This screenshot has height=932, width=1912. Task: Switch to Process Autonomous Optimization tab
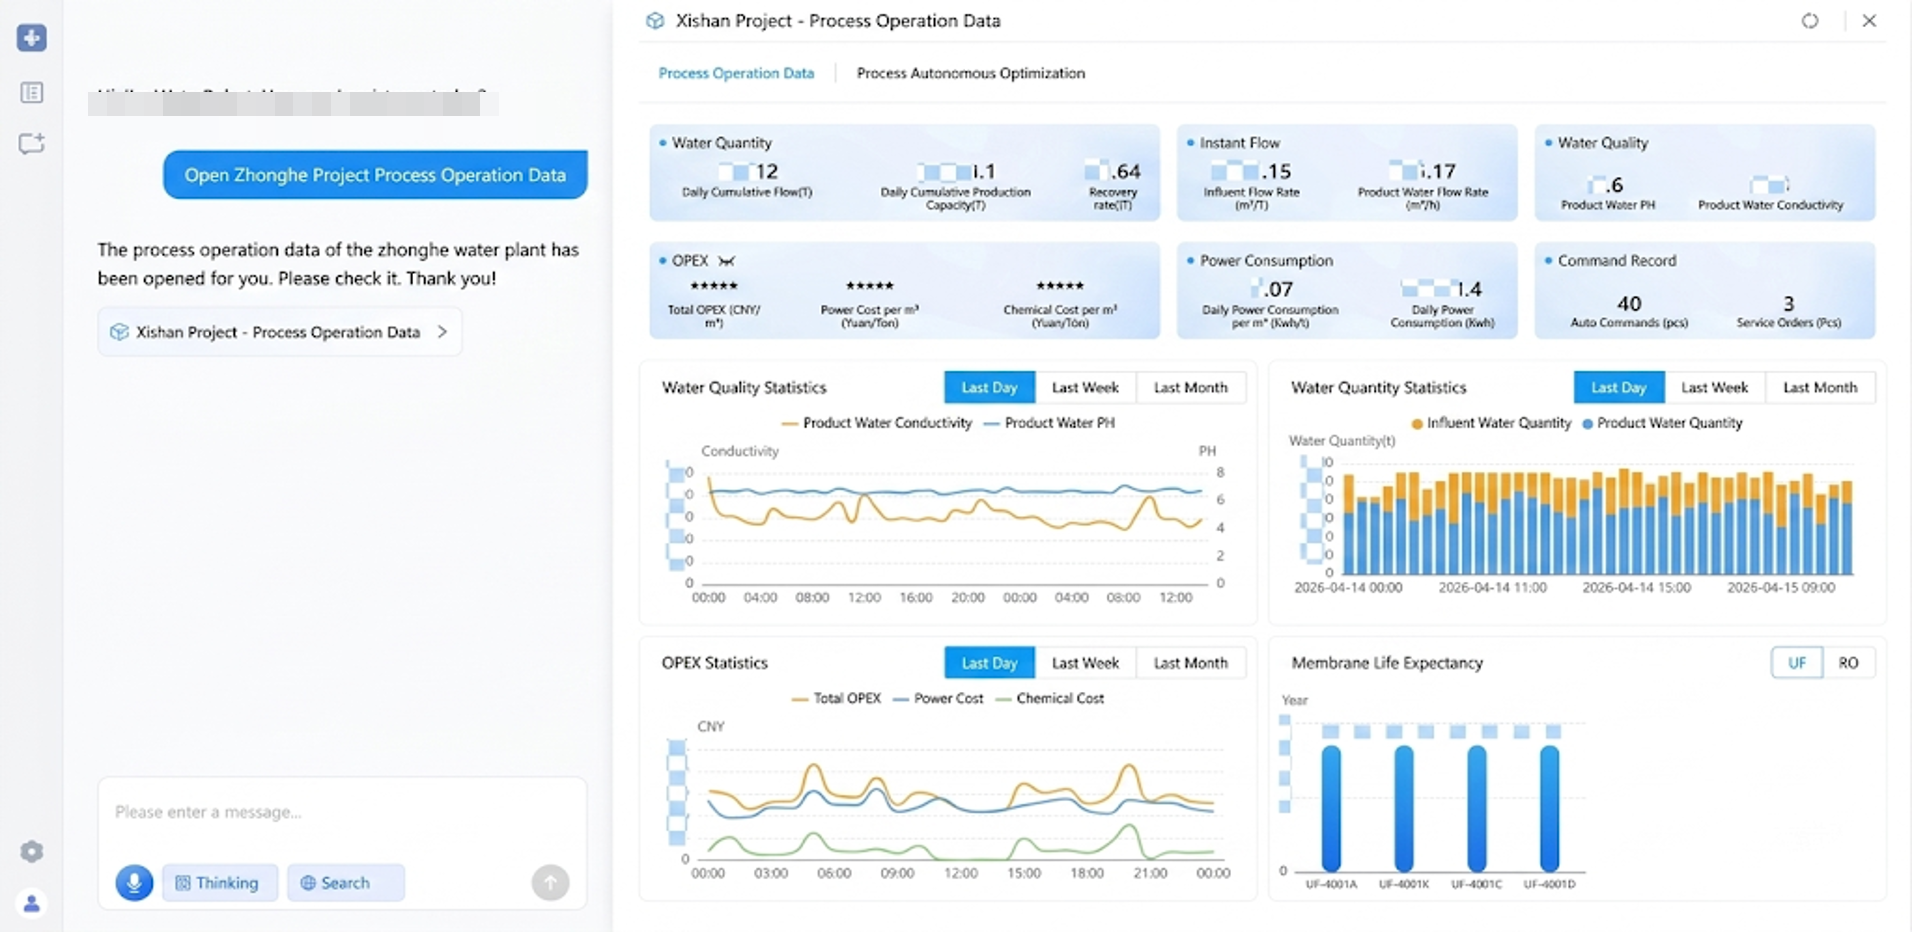970,73
